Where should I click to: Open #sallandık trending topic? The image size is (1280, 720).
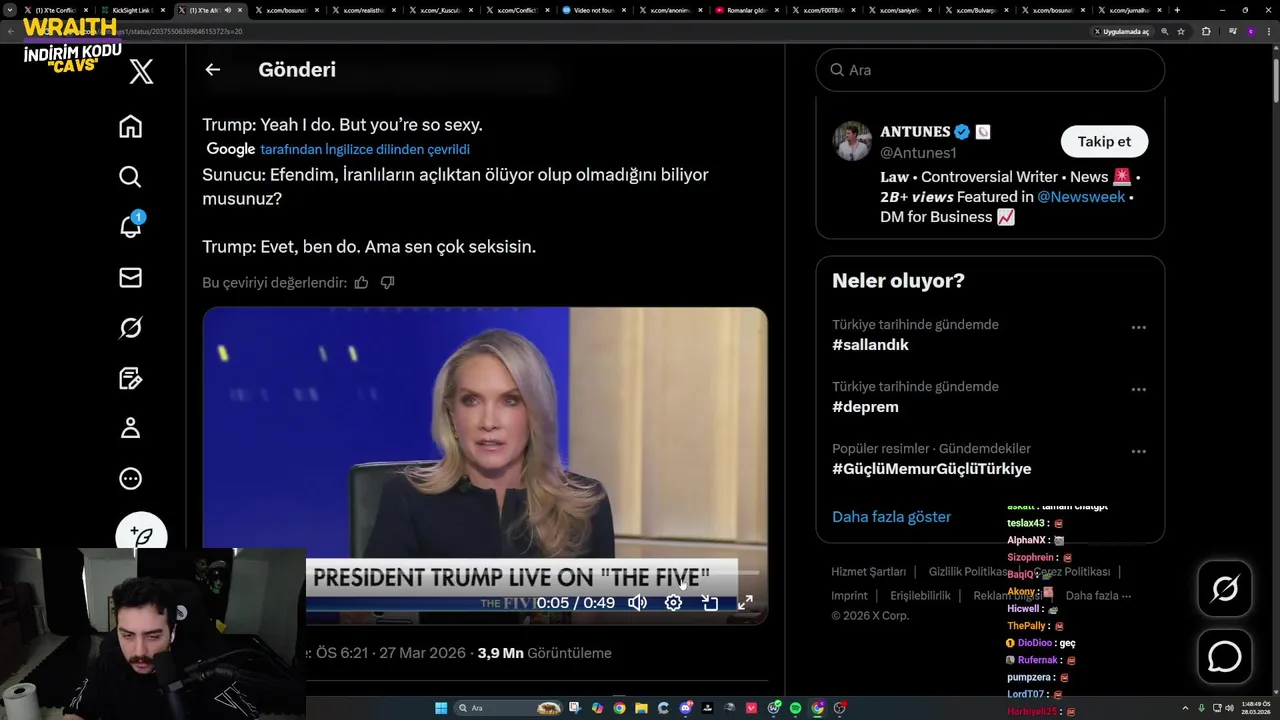870,345
